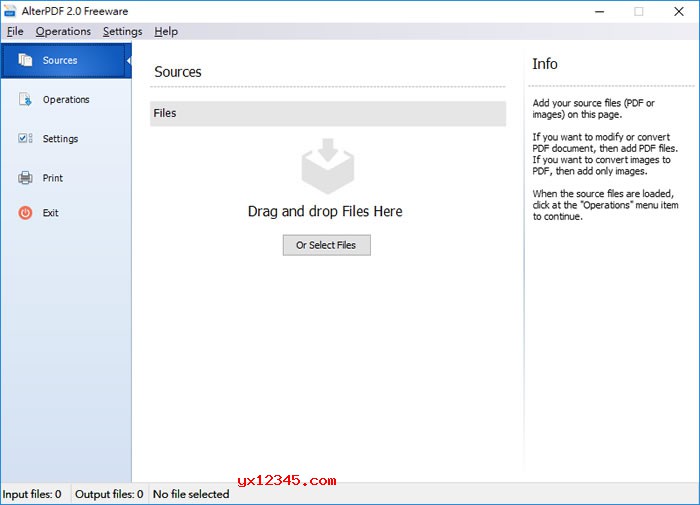This screenshot has height=505, width=700.
Task: Click the 'Input files: 0' status entry
Action: [x=32, y=494]
